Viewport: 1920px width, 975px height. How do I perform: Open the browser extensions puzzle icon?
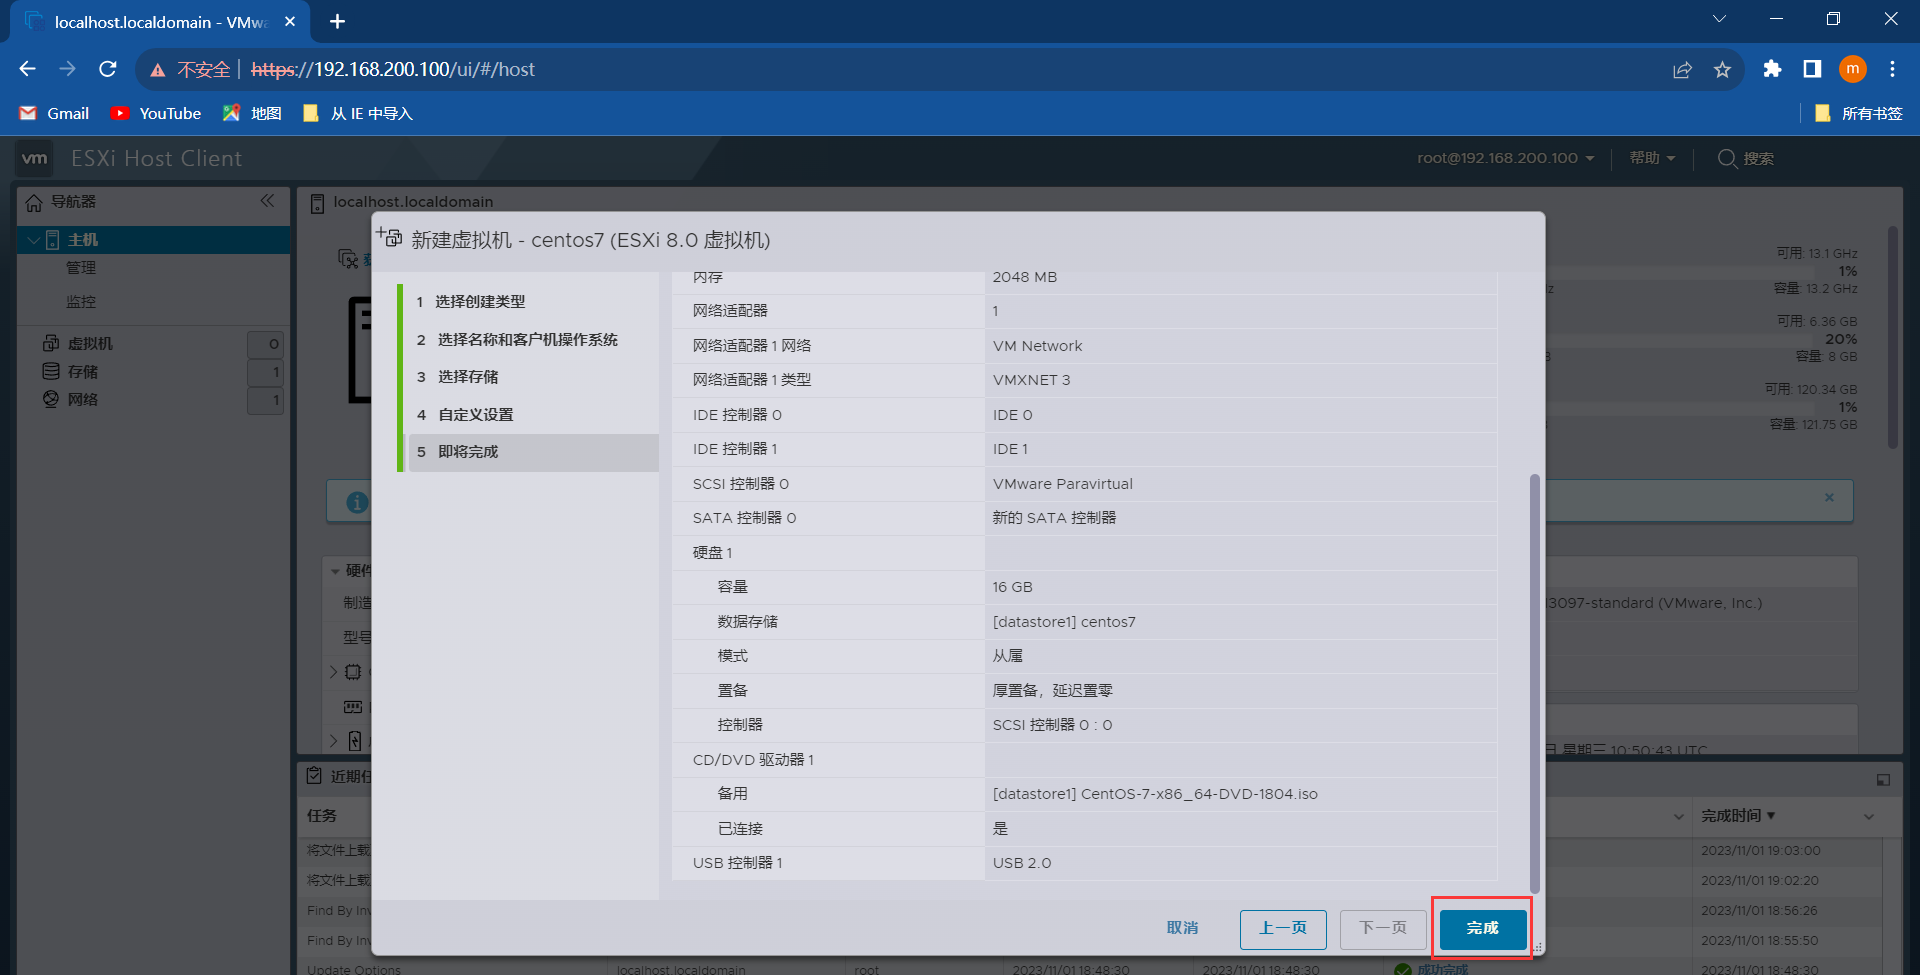1772,69
